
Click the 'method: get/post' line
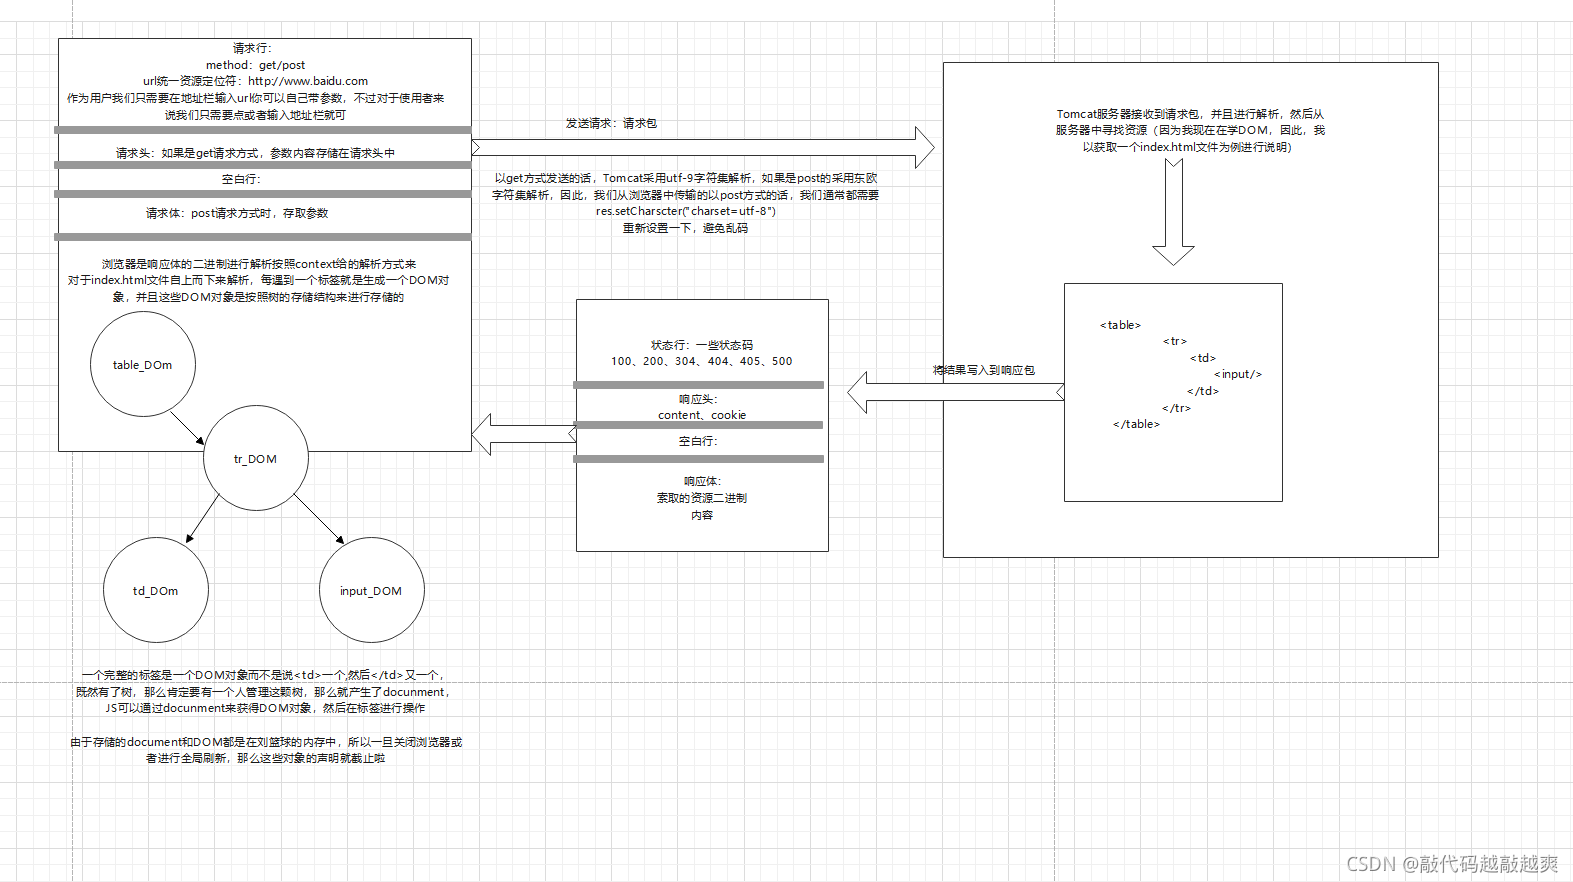tap(256, 65)
